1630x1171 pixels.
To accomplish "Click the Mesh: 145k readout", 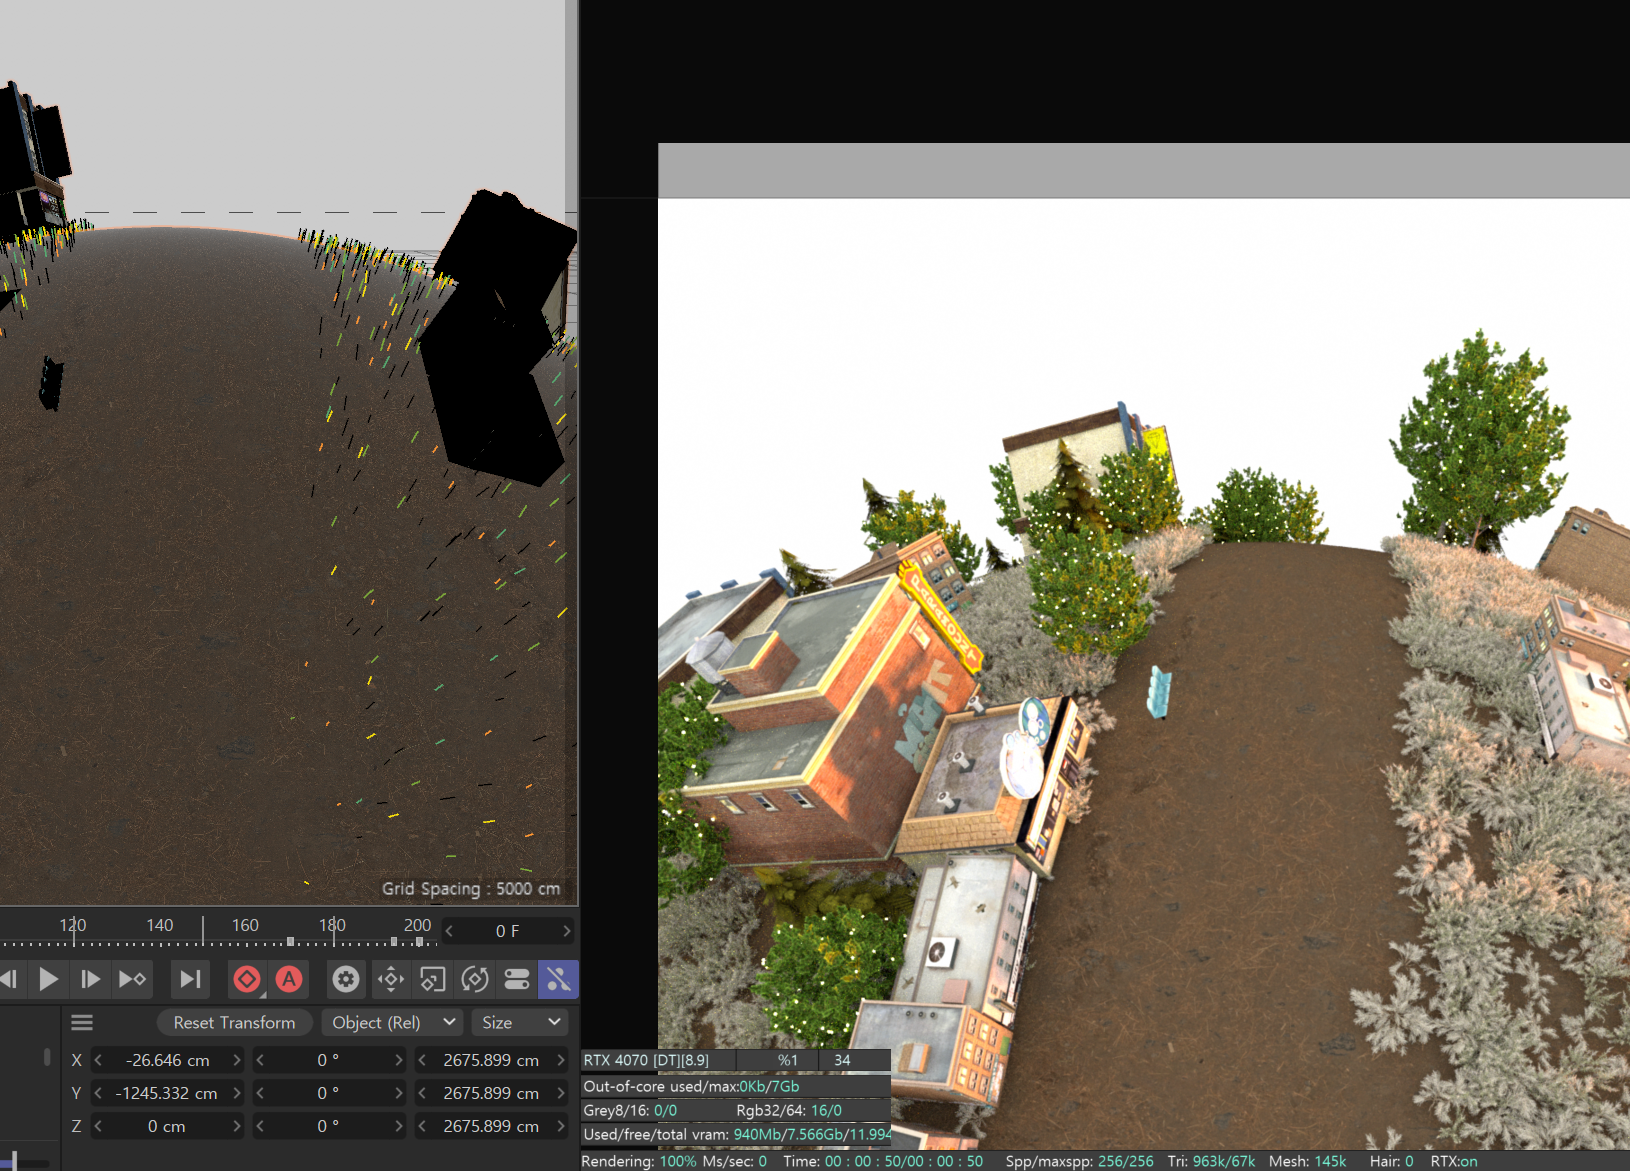I will (x=1307, y=1161).
